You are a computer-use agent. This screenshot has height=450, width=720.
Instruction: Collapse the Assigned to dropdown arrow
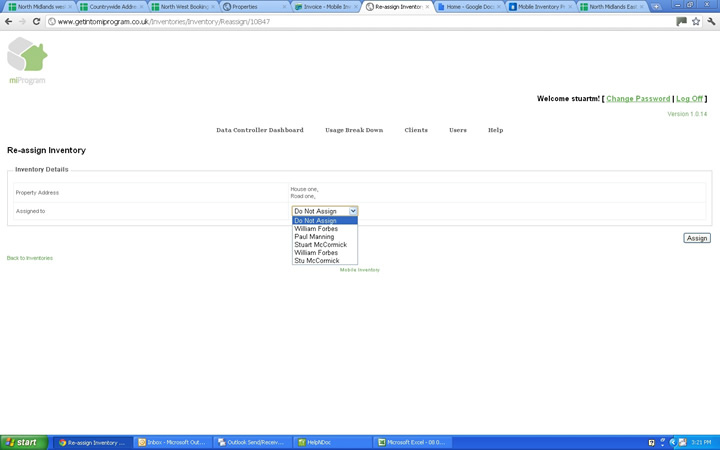coord(353,211)
